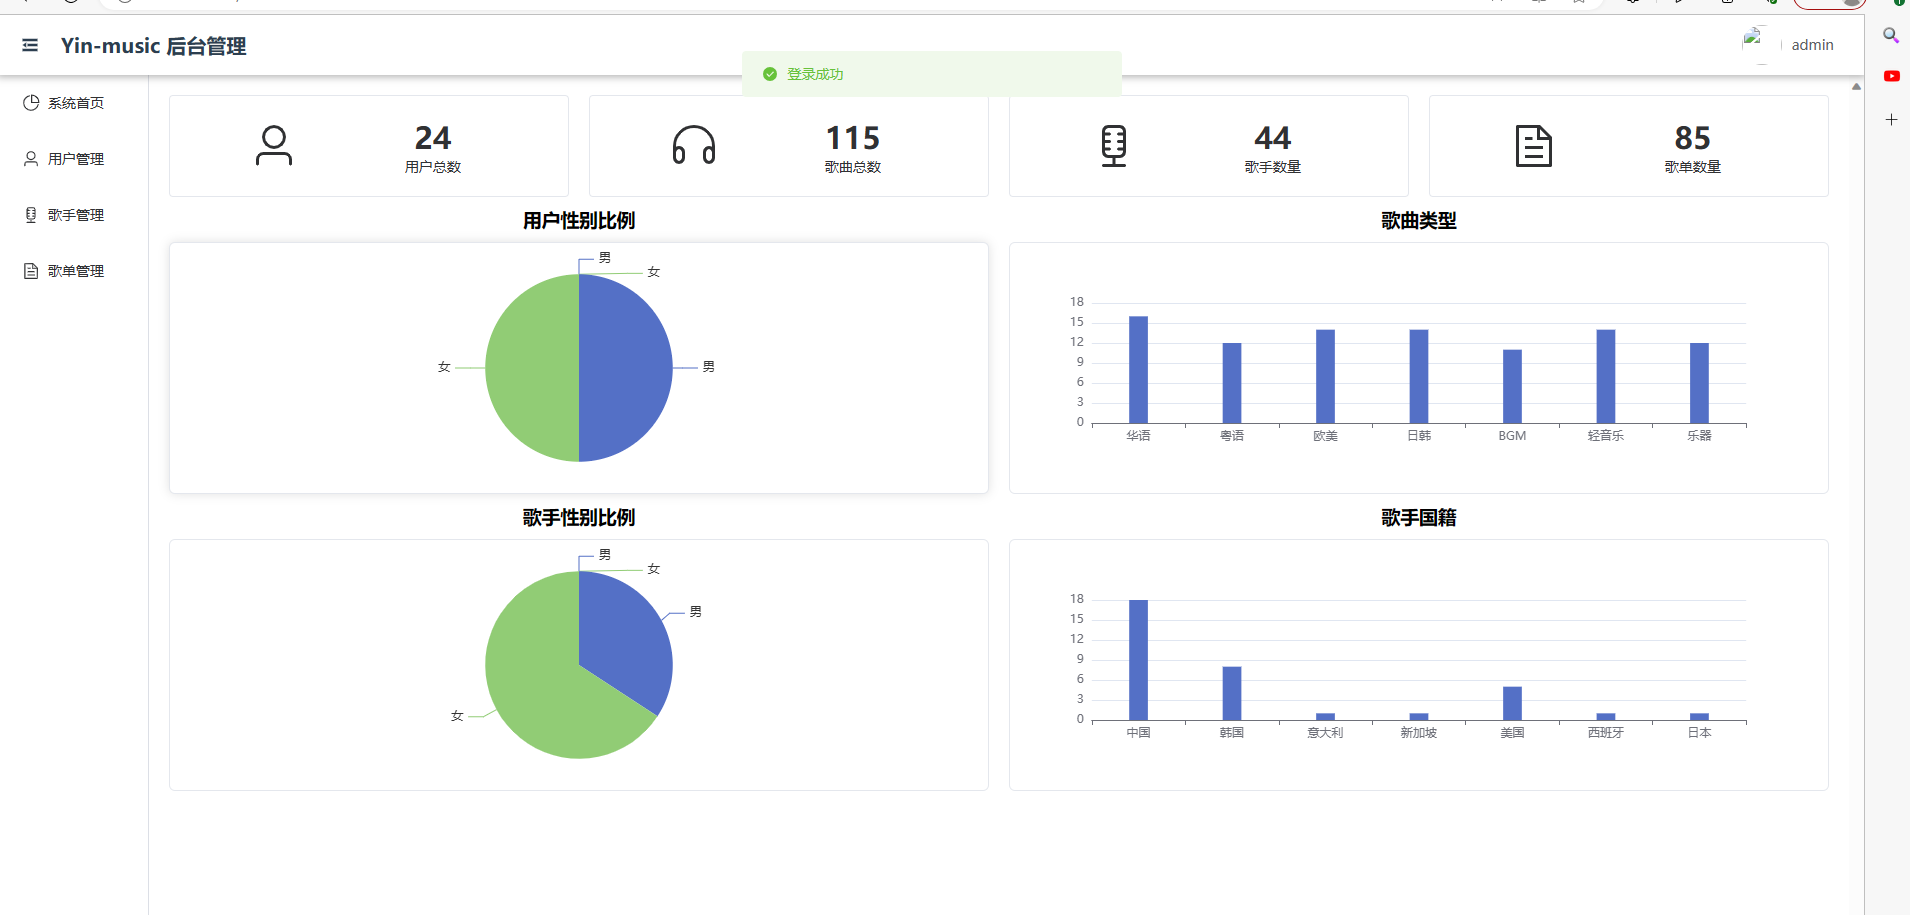
Task: Click the 歌手性别比例 chart title
Action: pos(579,518)
